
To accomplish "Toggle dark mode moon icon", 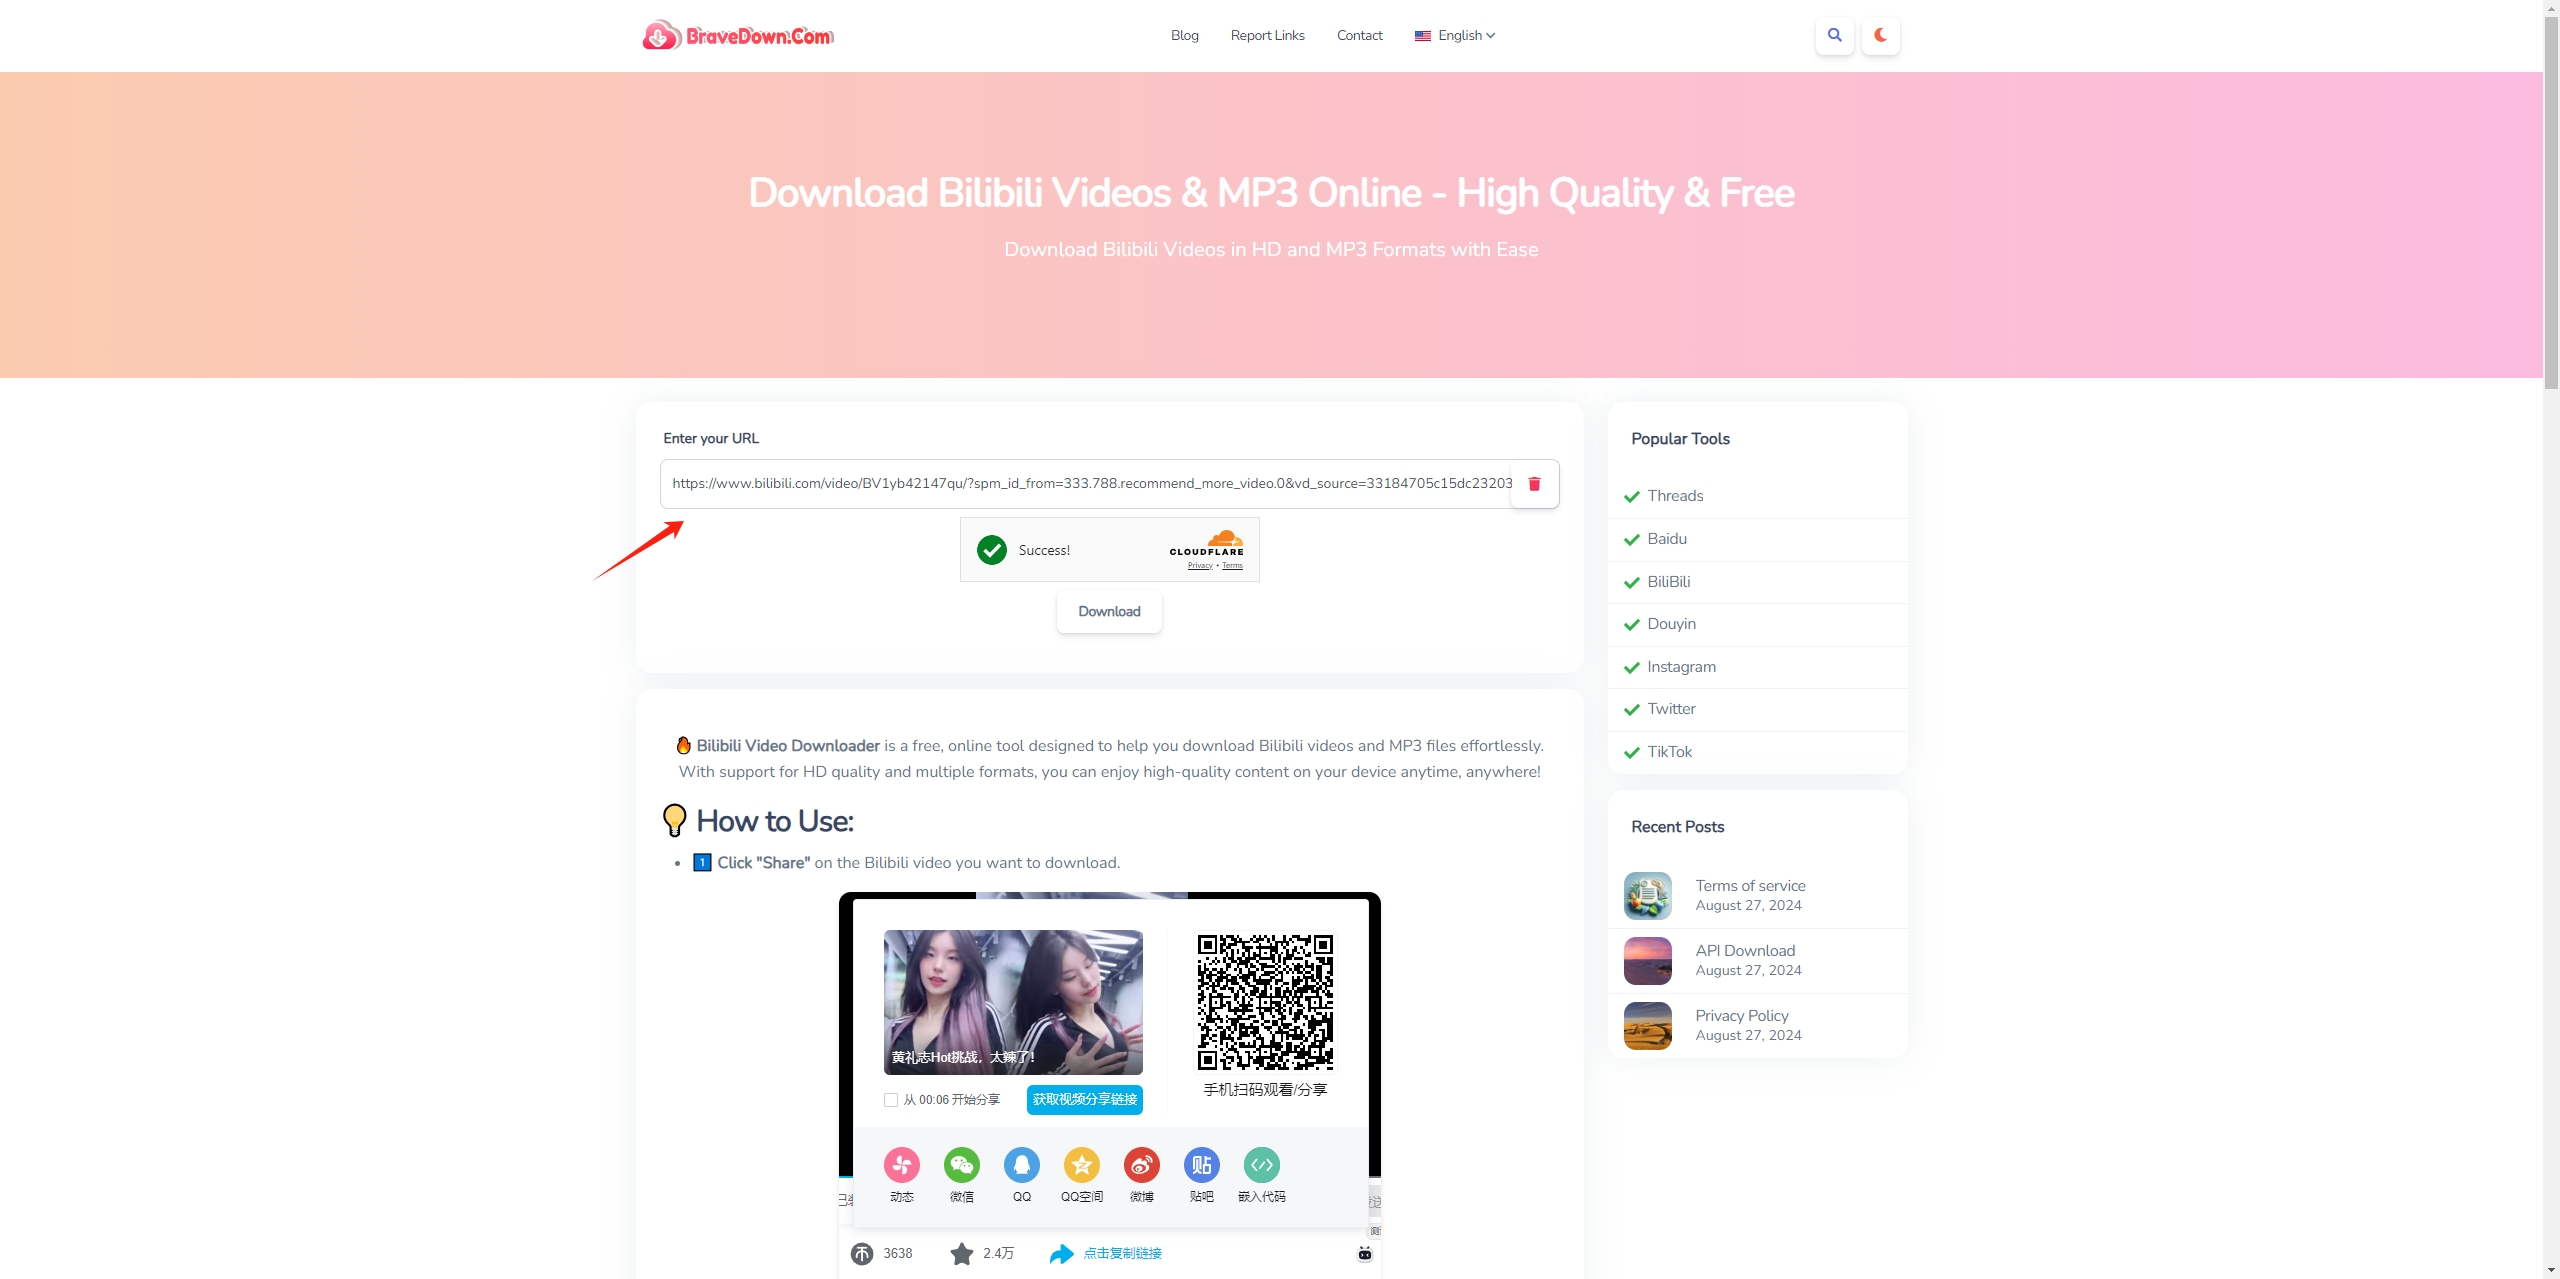I will (1881, 34).
